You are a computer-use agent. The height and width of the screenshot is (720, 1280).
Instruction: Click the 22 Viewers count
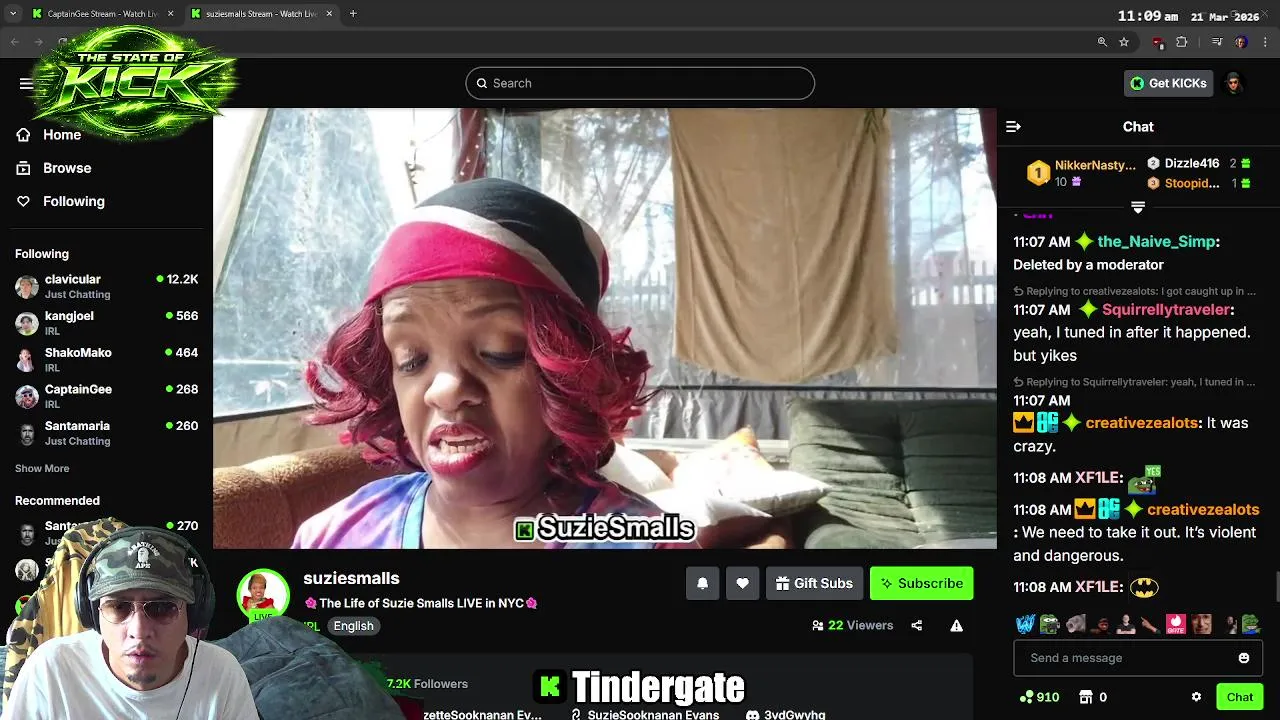(853, 626)
